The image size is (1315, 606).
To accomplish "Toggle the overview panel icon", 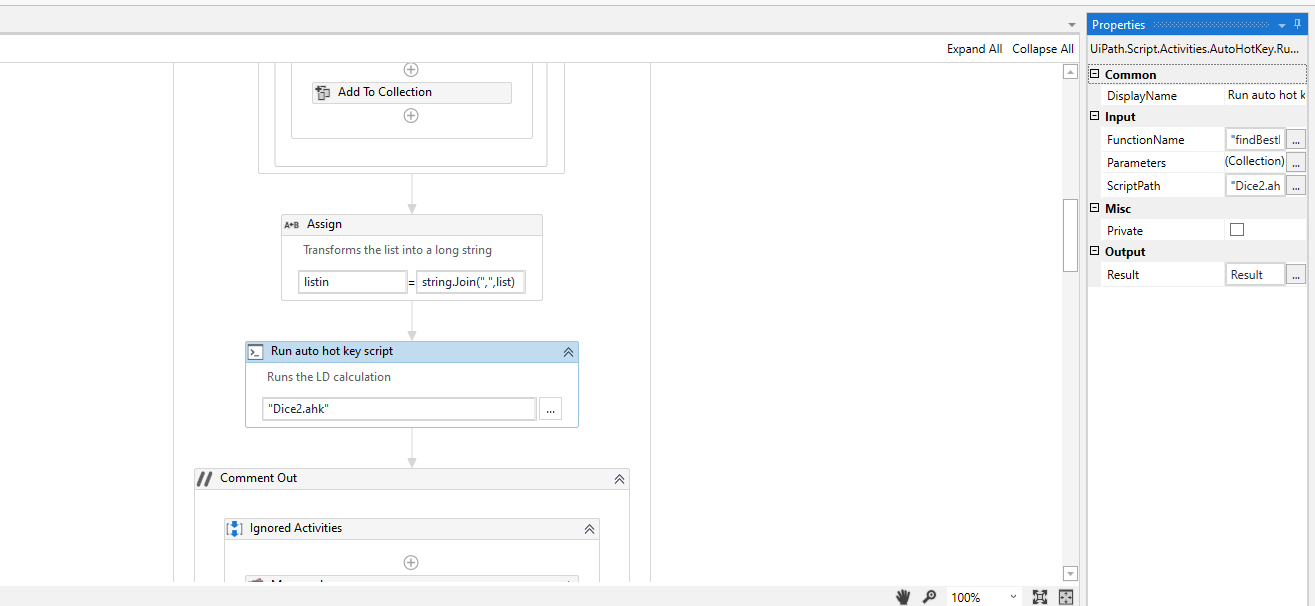I will (1066, 597).
